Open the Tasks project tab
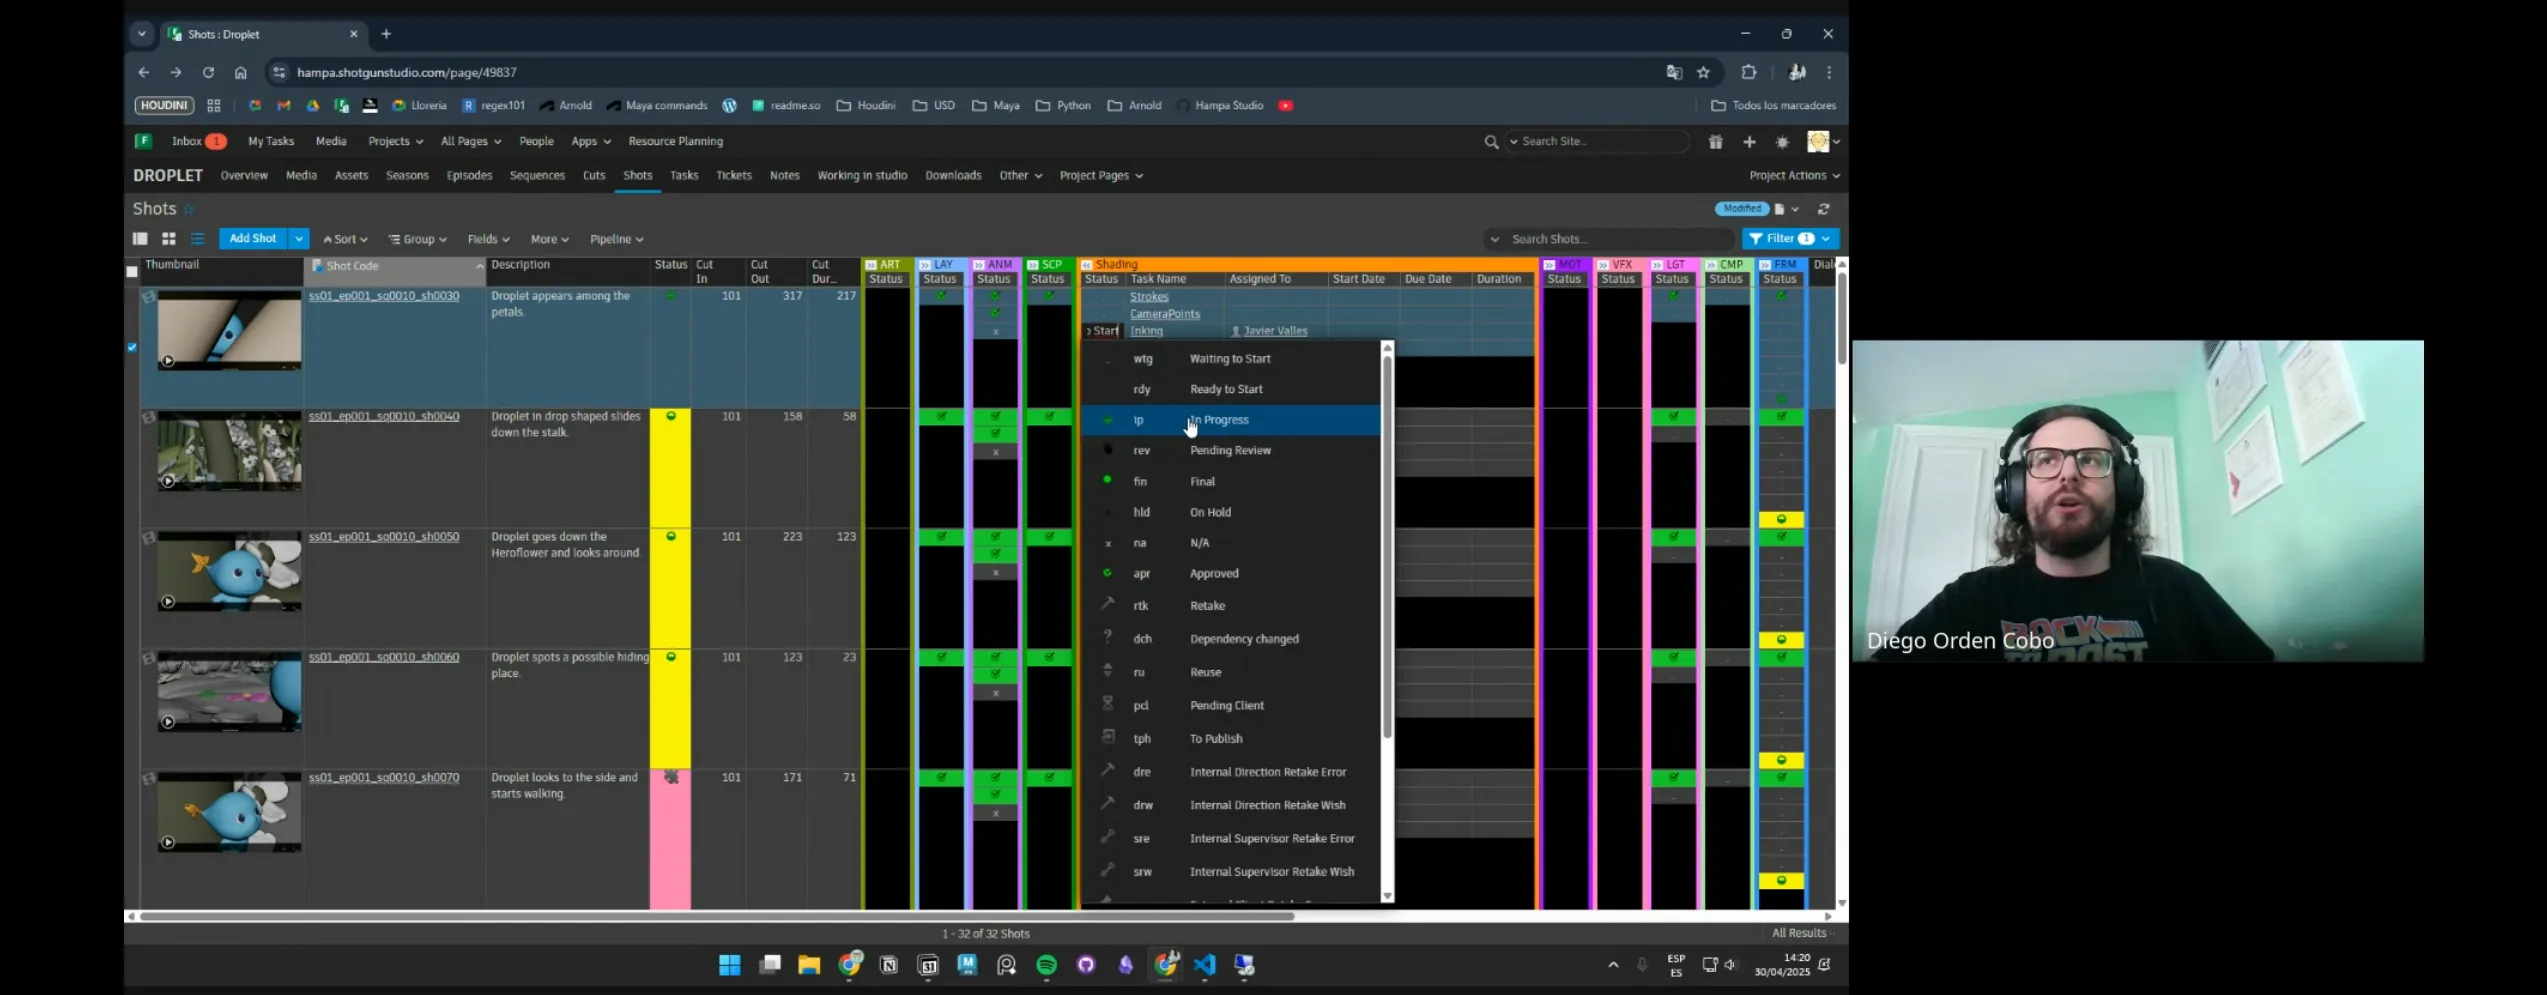This screenshot has height=995, width=2547. point(684,176)
